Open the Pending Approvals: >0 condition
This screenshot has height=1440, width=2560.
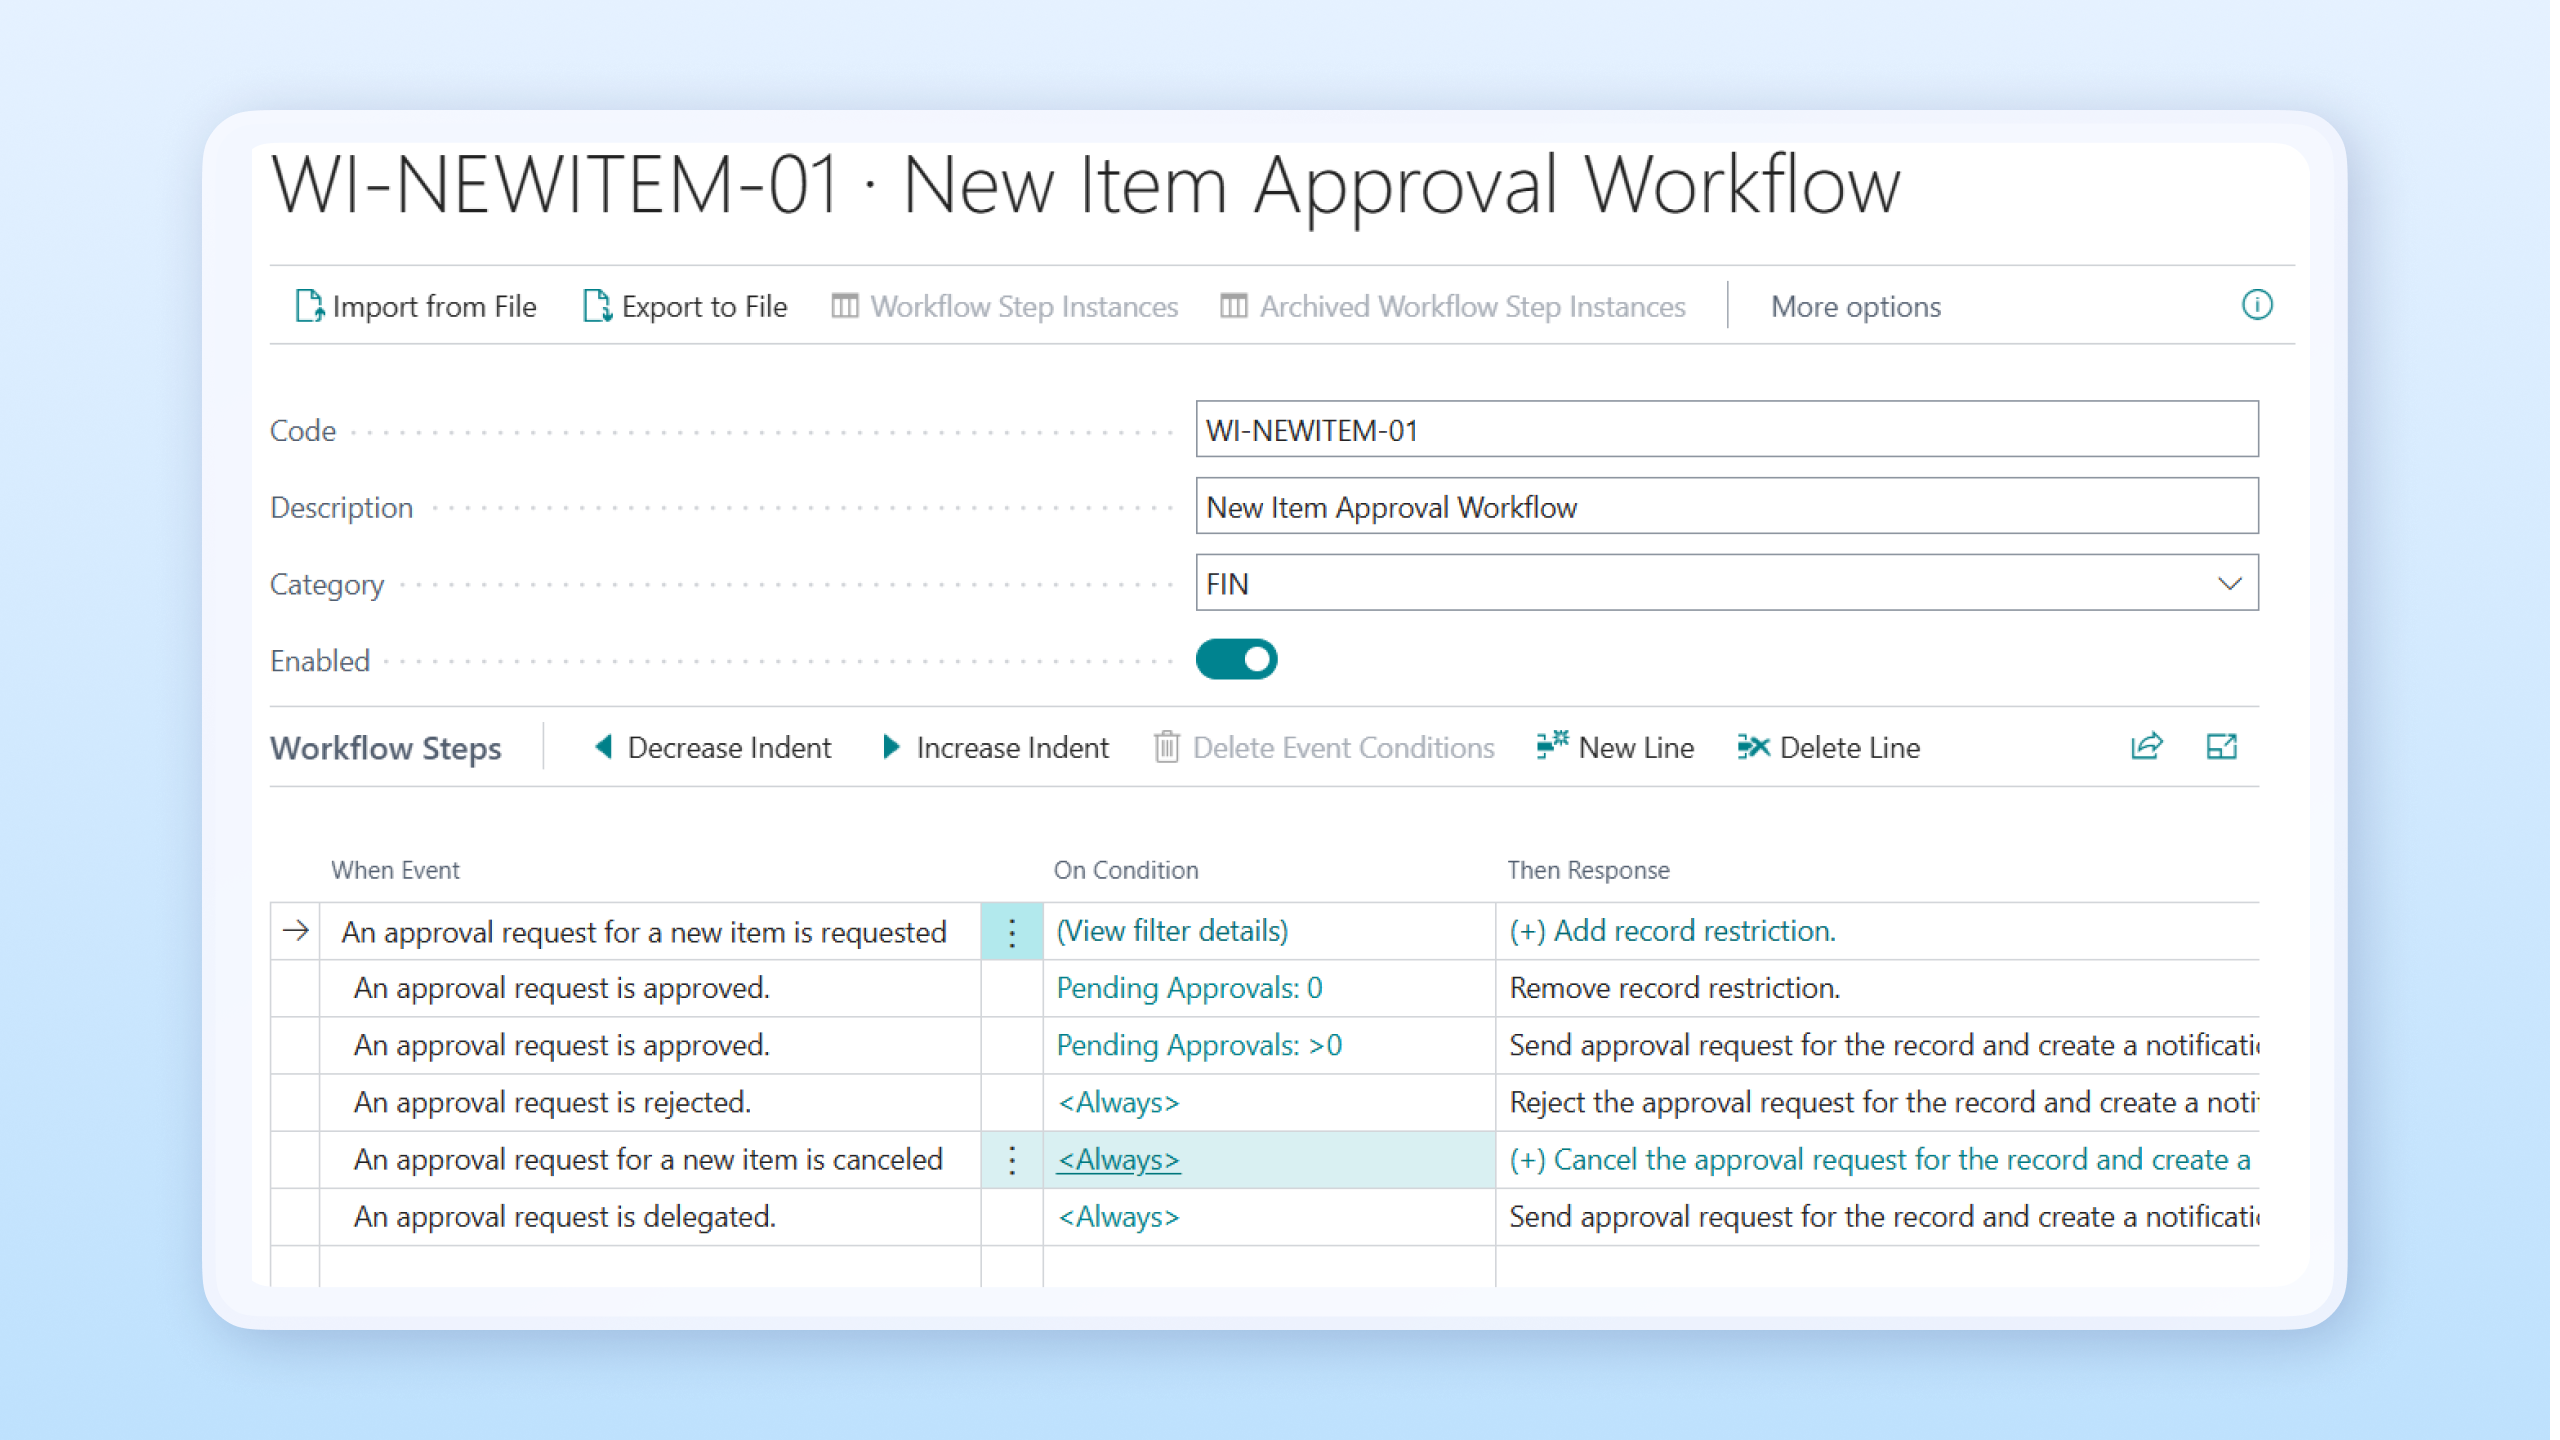pyautogui.click(x=1199, y=1045)
